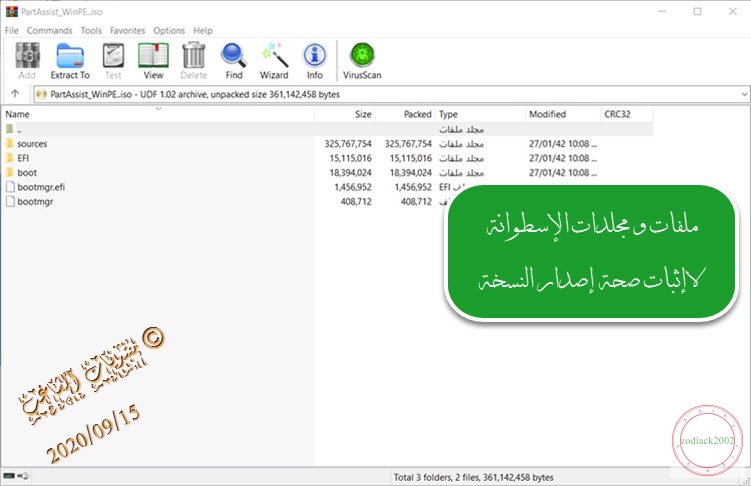This screenshot has width=751, height=486.
Task: Select the sources folder icon
Action: click(10, 144)
